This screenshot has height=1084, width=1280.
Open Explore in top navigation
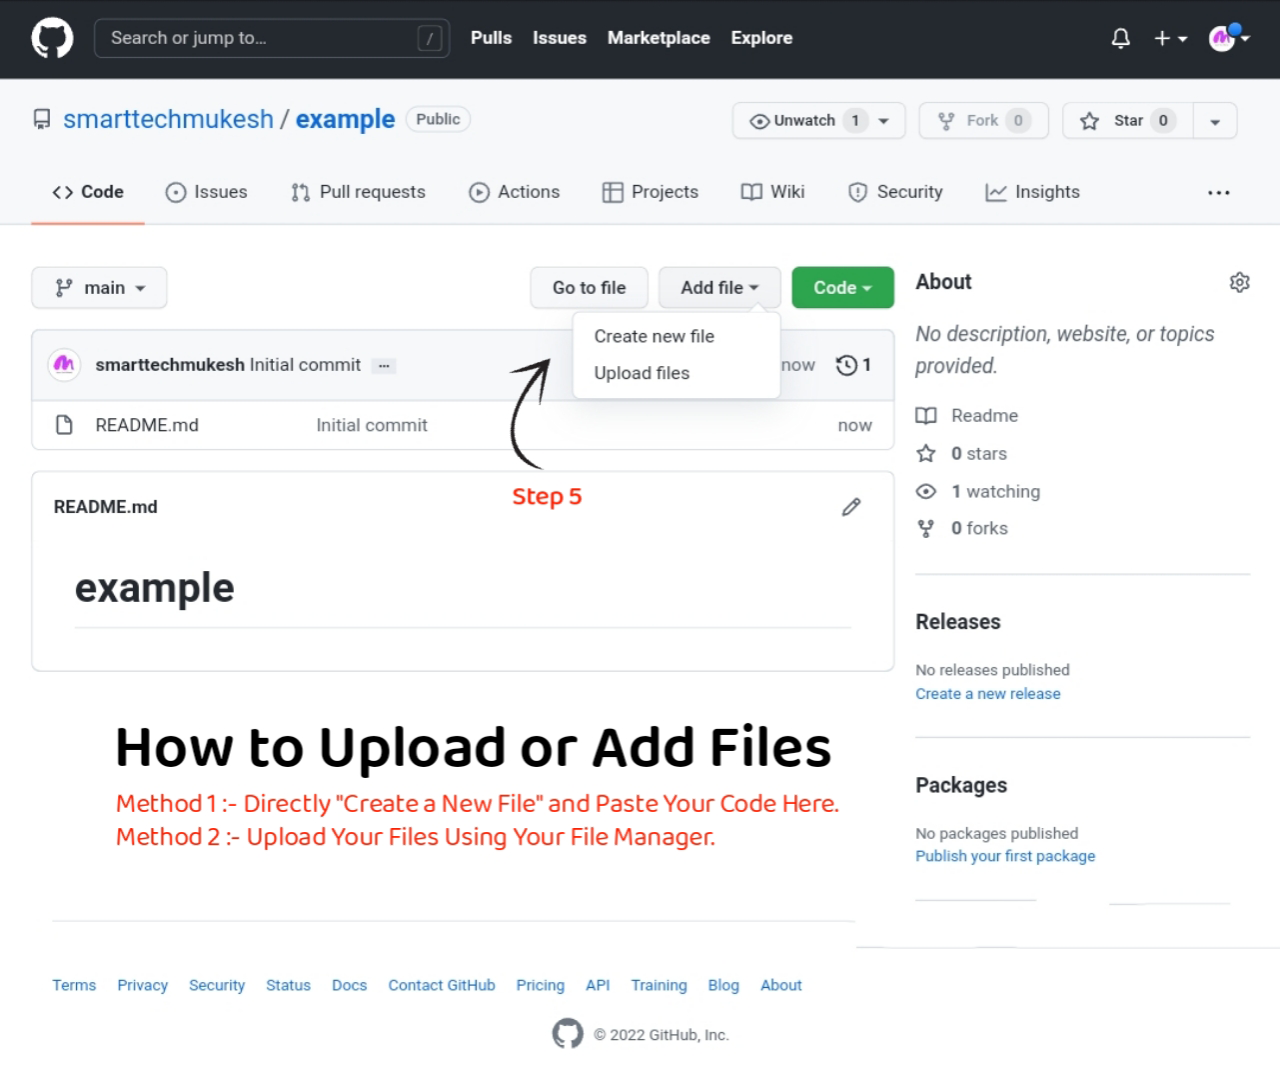(761, 38)
